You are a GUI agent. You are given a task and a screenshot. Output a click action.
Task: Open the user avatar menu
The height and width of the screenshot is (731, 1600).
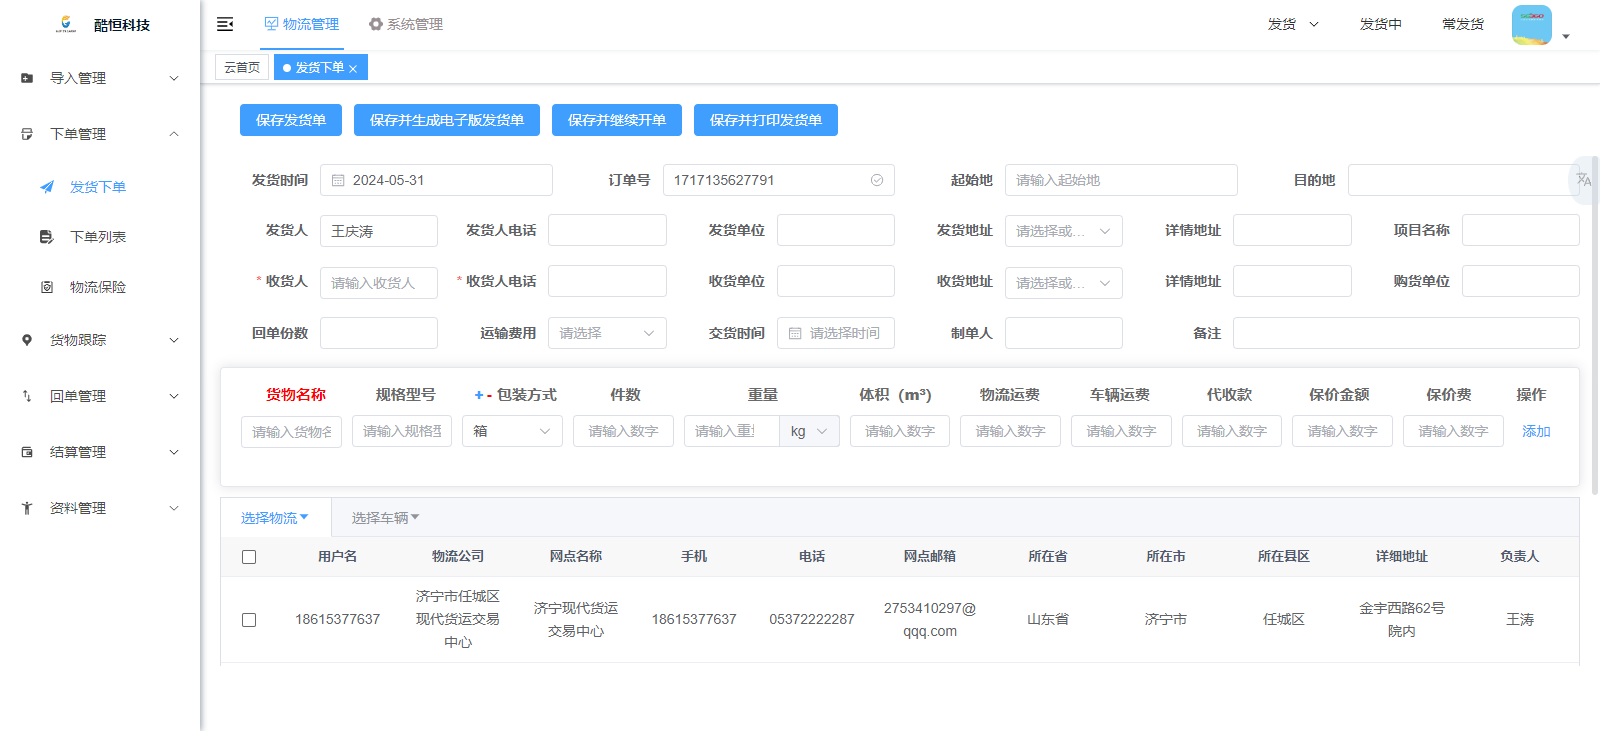point(1531,25)
